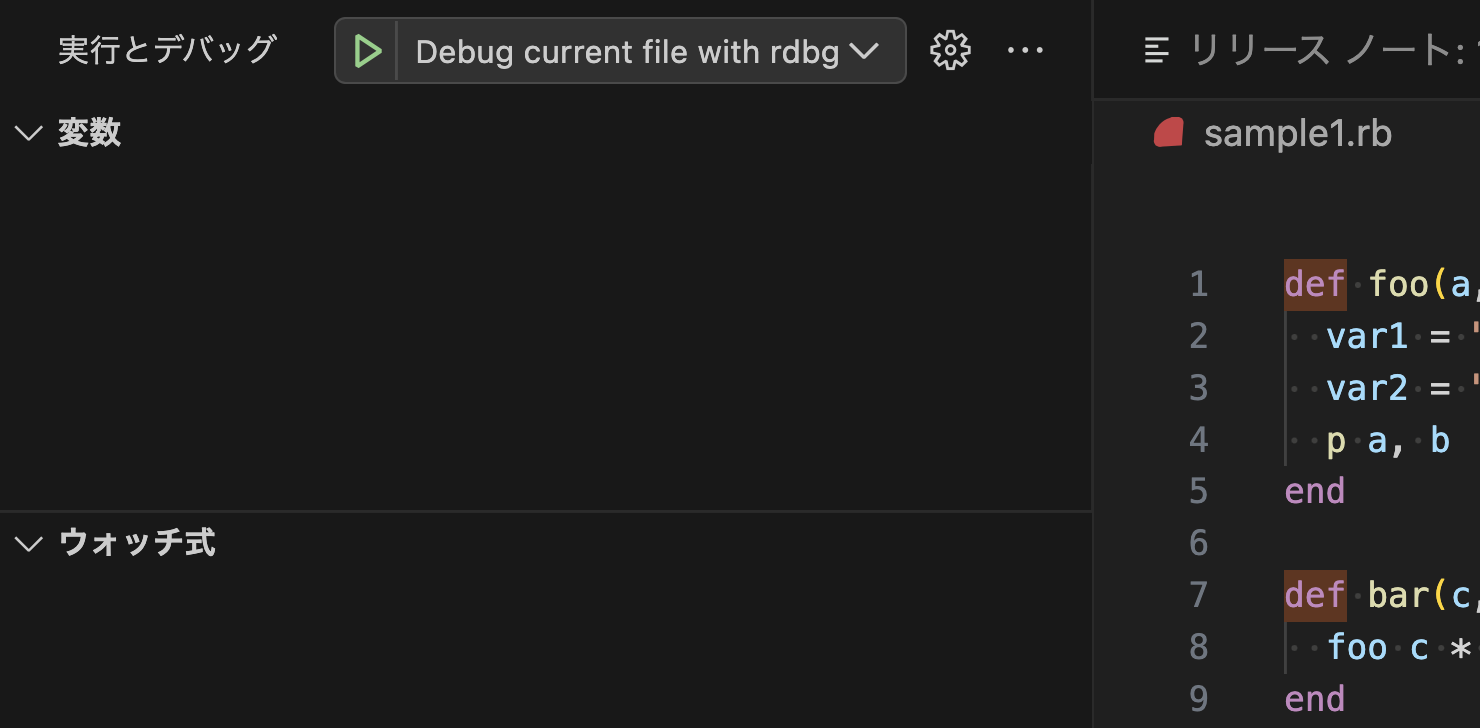Open launch.json via the settings gear icon
Screen dimensions: 1480x728
pyautogui.click(x=949, y=50)
